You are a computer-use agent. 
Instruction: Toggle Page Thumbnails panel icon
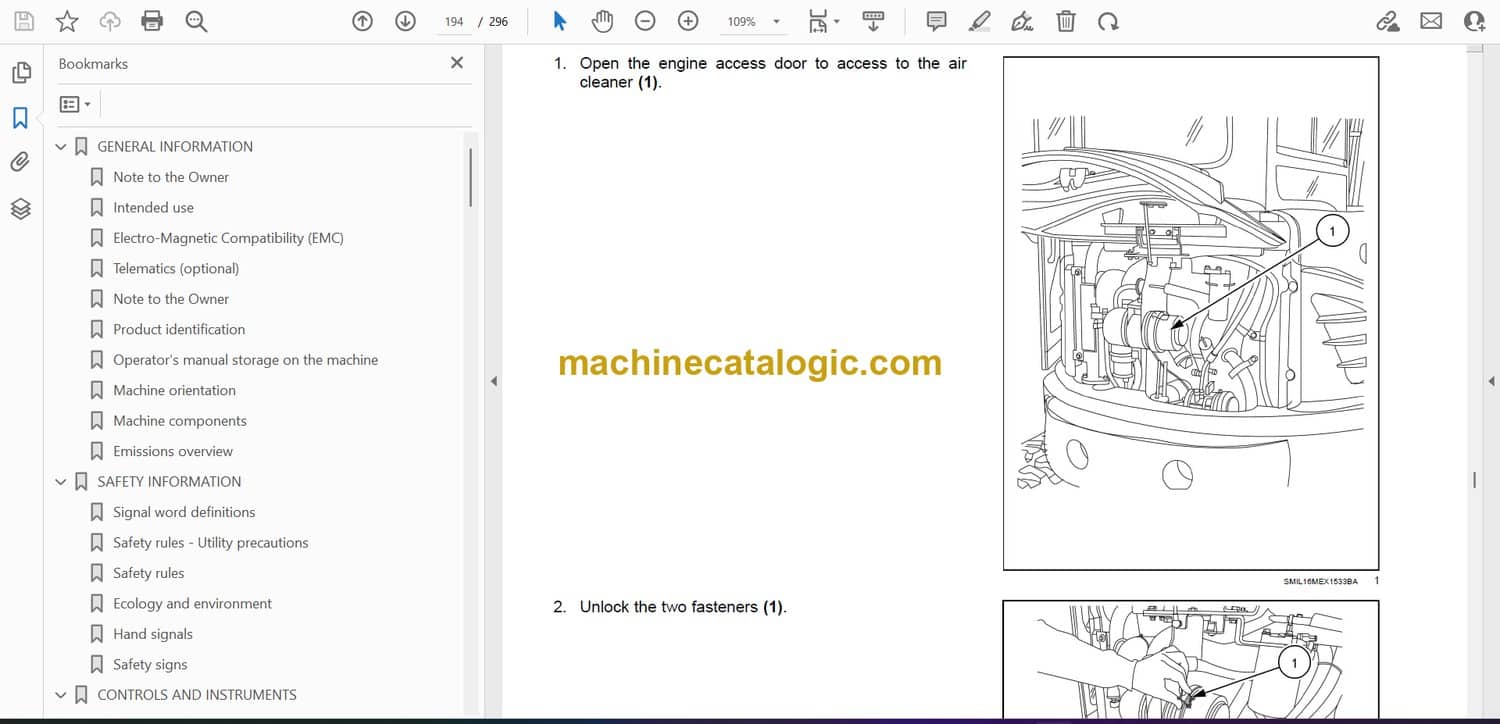(x=20, y=73)
